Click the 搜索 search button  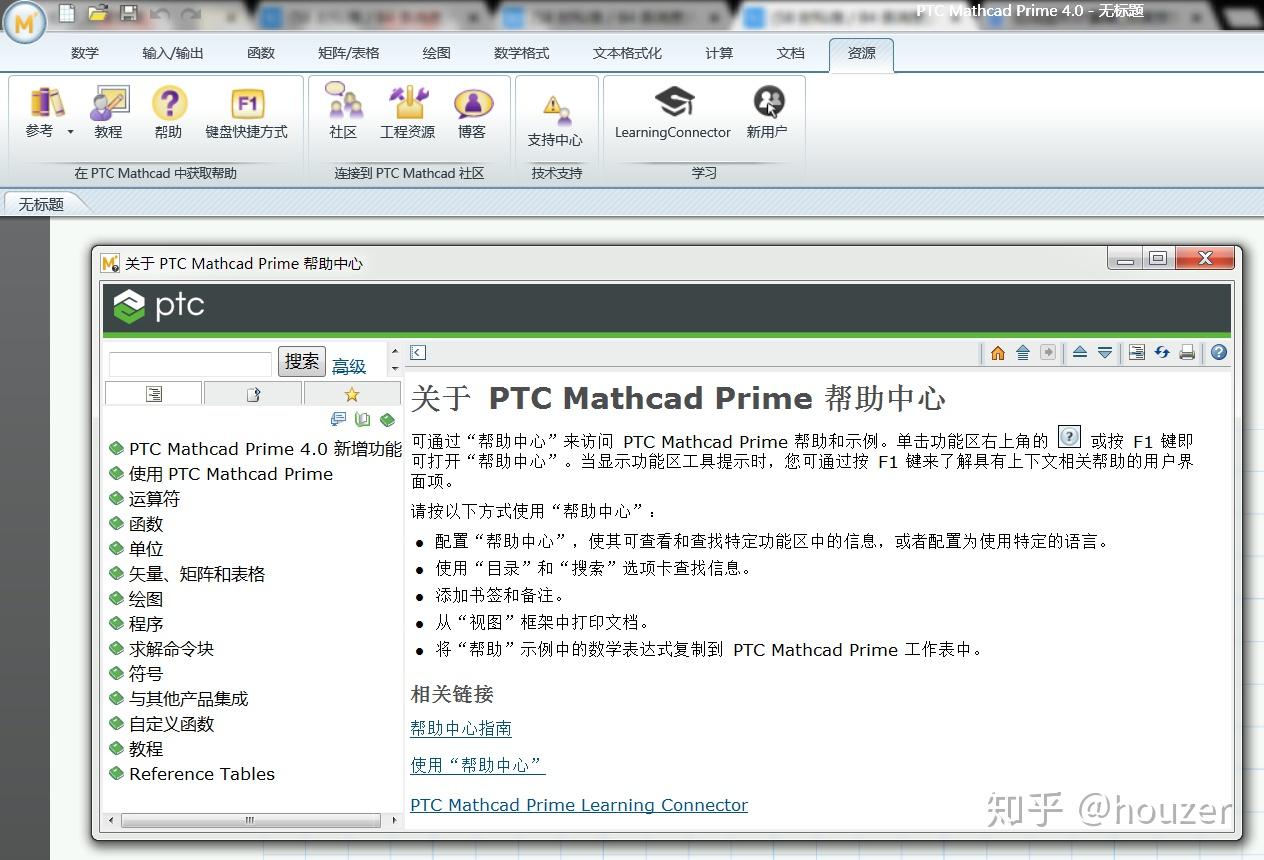tap(301, 362)
